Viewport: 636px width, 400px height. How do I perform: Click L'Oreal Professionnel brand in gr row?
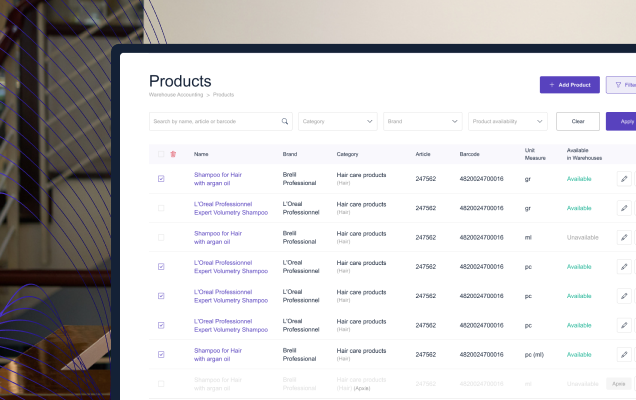tap(301, 208)
